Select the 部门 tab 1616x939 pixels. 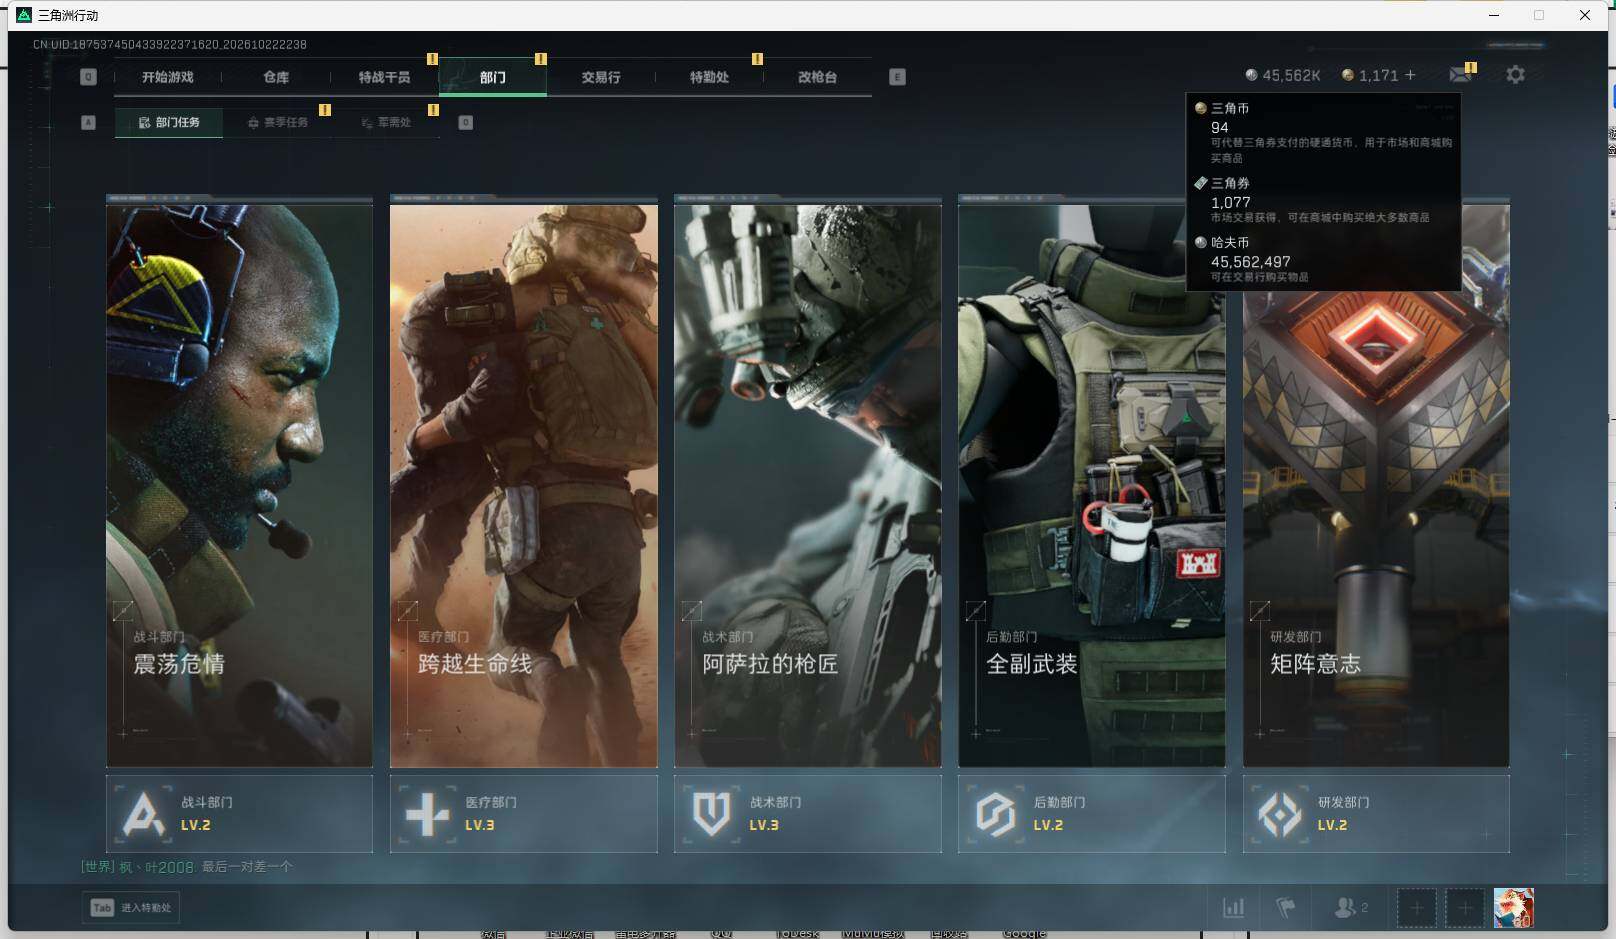point(492,77)
